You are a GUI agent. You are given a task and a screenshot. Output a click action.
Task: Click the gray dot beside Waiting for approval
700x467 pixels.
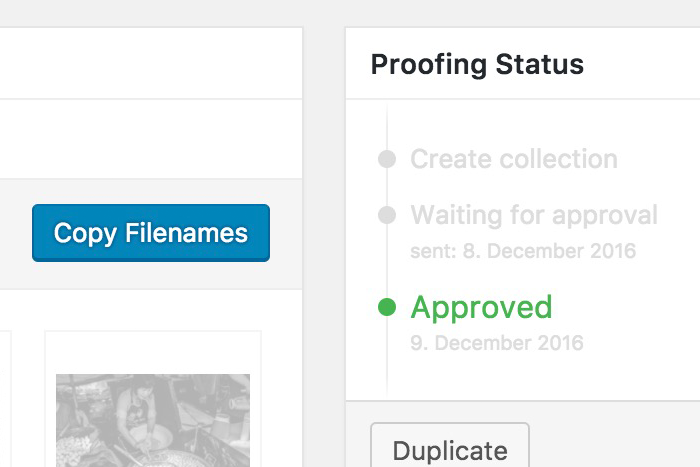(387, 215)
